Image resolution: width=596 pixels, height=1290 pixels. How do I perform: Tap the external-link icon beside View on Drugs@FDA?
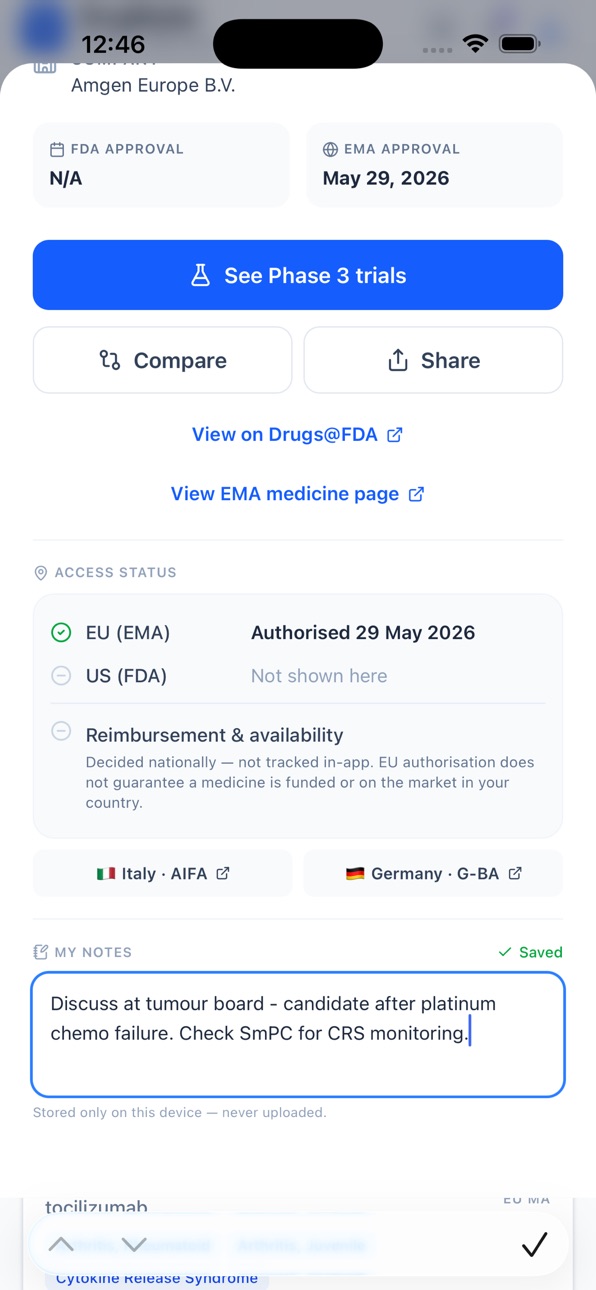coord(395,434)
